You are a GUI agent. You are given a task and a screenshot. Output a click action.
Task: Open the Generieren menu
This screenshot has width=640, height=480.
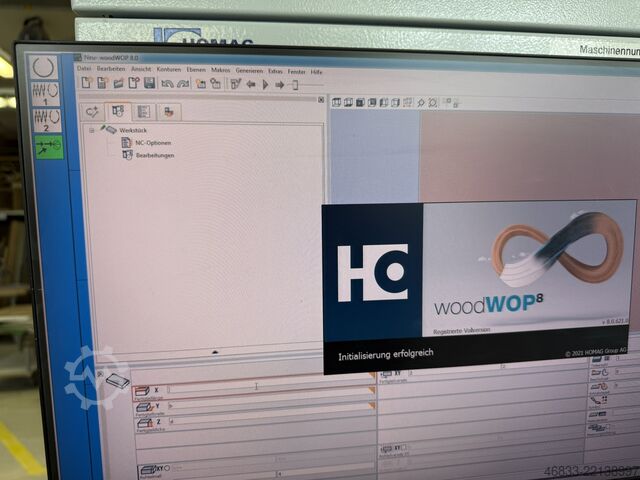coord(249,71)
